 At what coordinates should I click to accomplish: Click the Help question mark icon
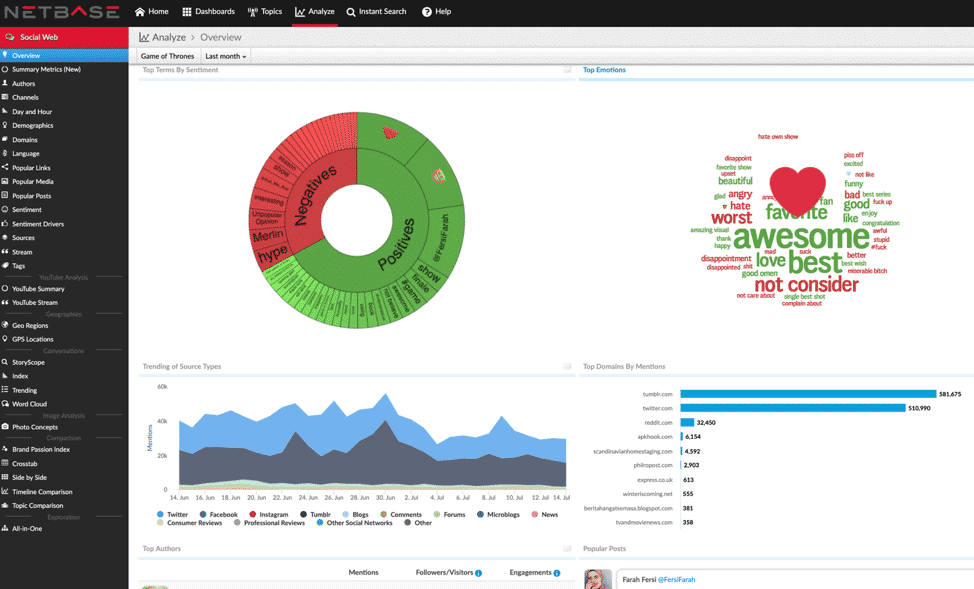pos(427,12)
